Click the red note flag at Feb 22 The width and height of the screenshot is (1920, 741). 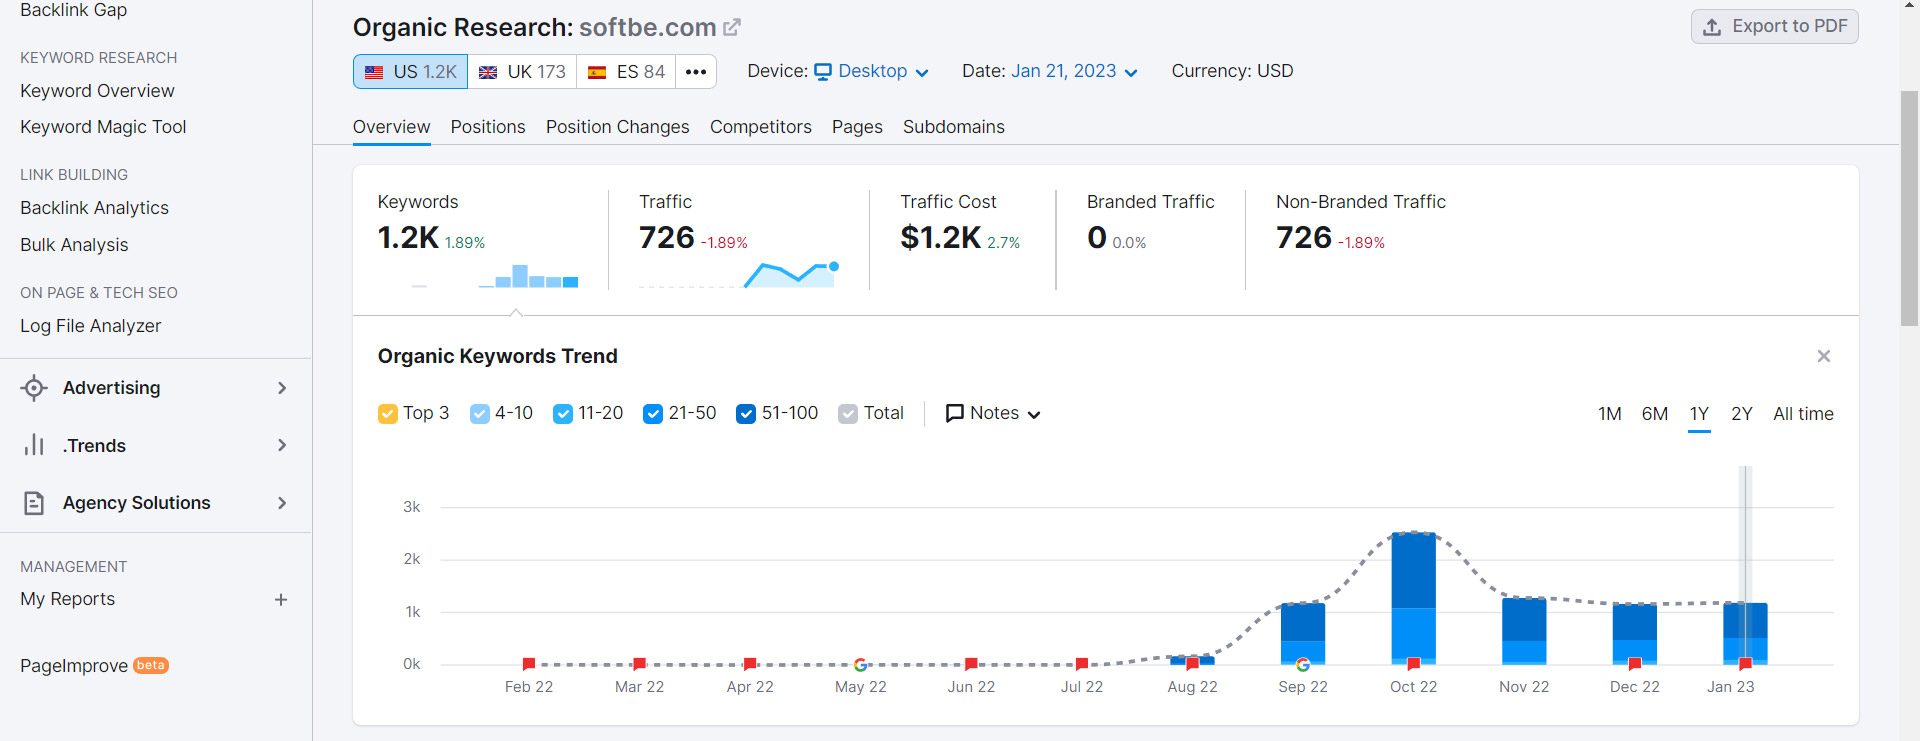(x=529, y=664)
